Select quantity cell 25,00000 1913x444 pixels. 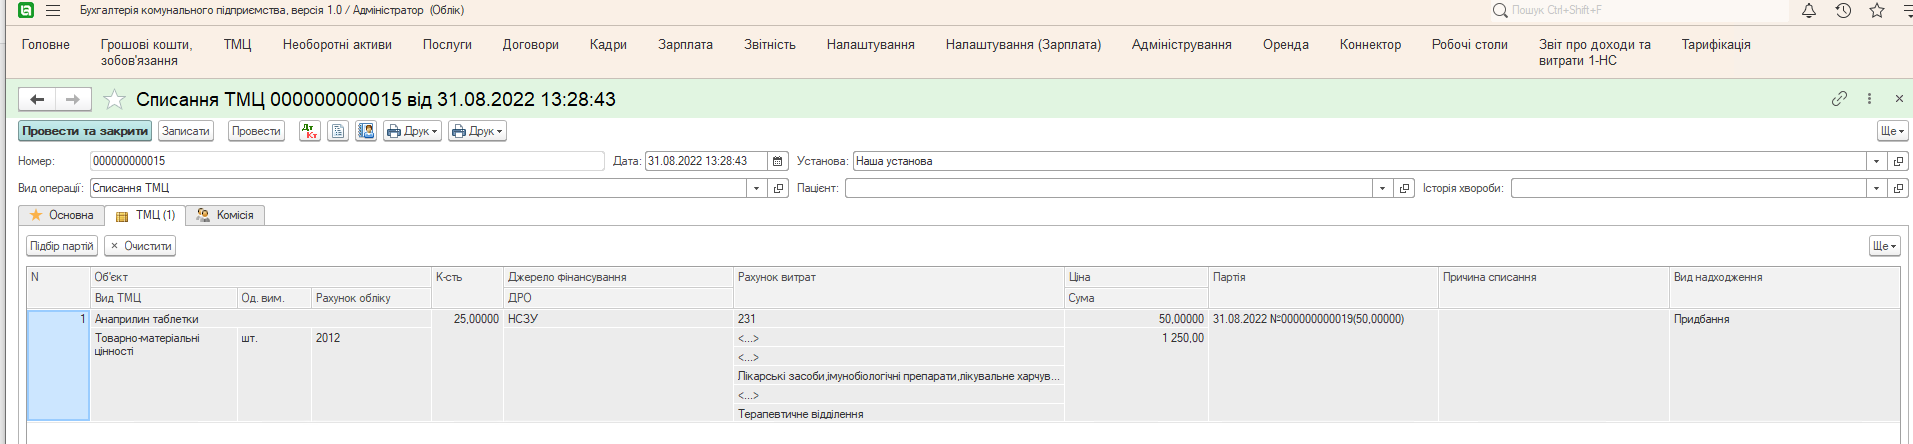[467, 319]
